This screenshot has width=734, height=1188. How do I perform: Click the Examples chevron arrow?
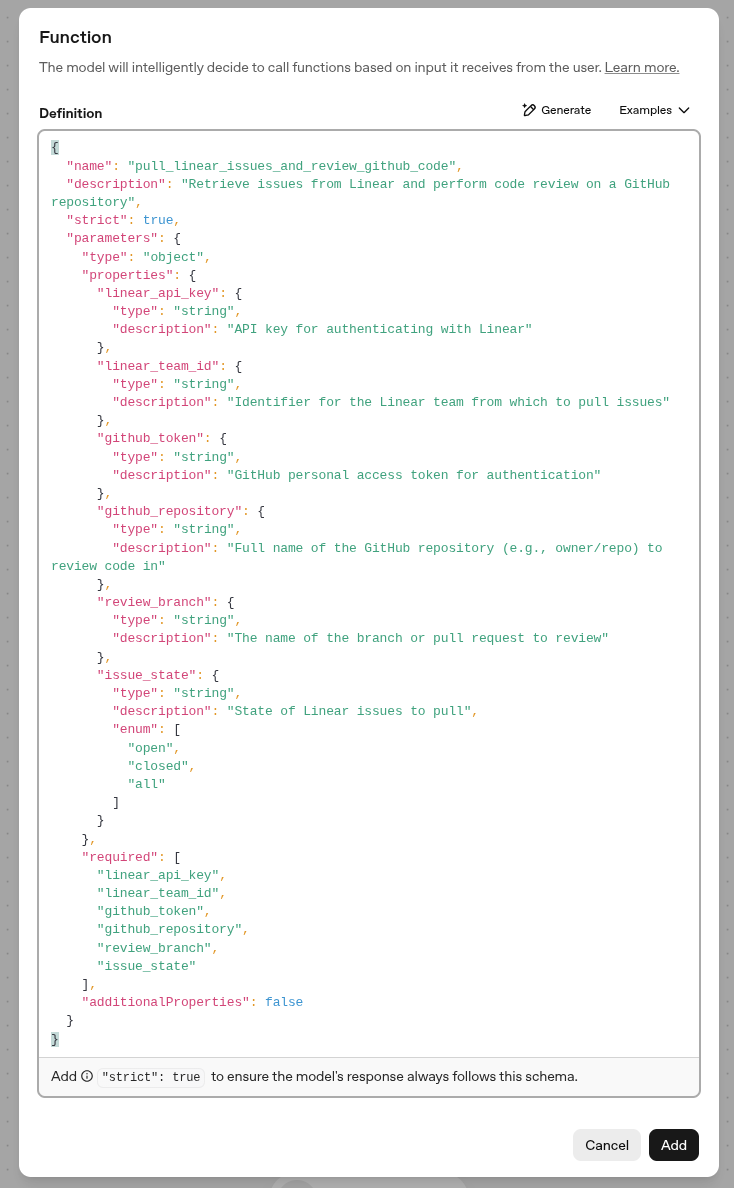coord(684,110)
